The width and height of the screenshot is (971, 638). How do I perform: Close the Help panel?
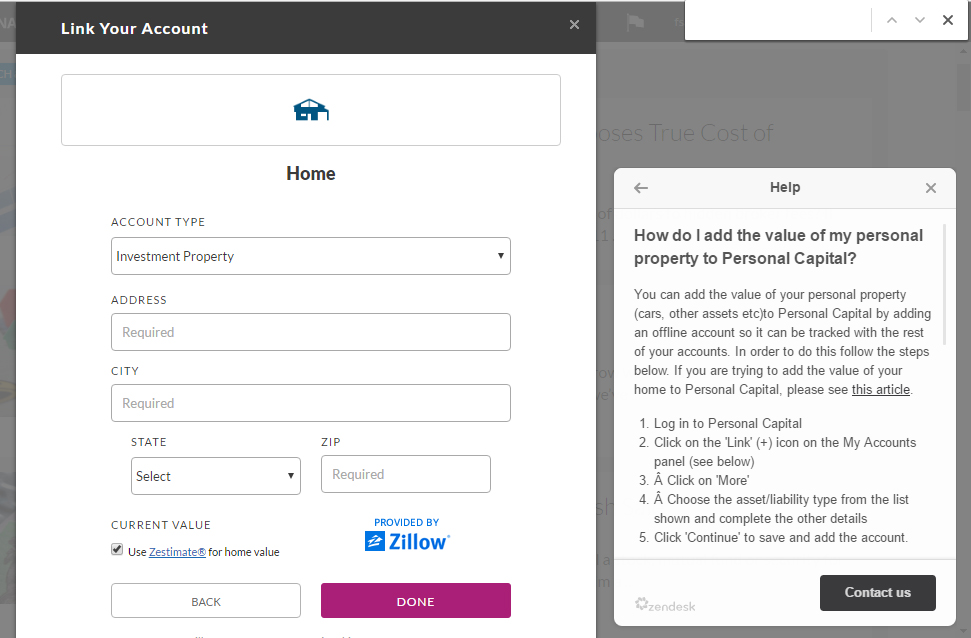pyautogui.click(x=930, y=188)
